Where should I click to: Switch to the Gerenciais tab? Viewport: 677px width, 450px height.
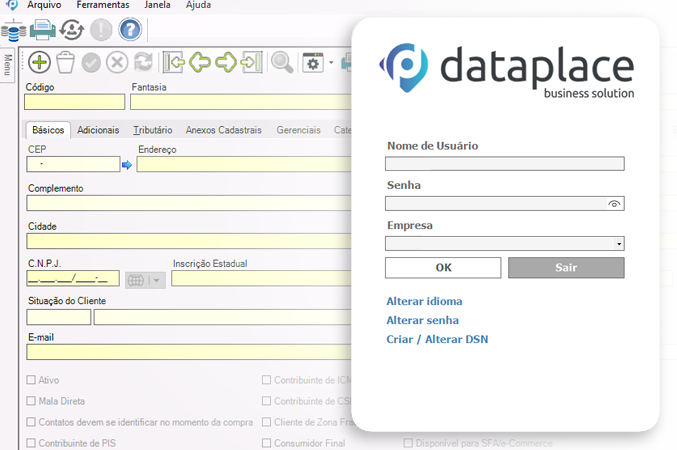298,130
